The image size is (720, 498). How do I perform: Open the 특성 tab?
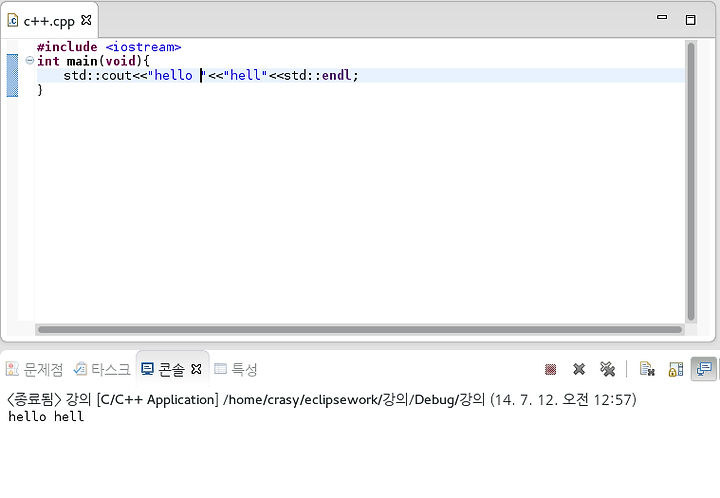tap(236, 369)
